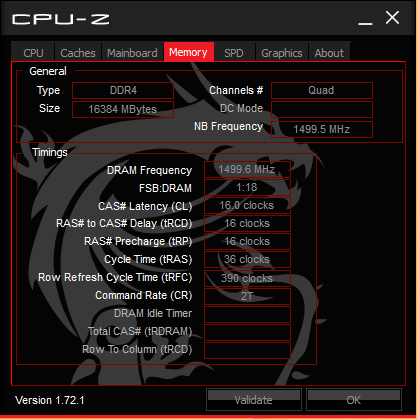417x419 pixels.
Task: Click the Quad Channels field
Action: tap(322, 90)
